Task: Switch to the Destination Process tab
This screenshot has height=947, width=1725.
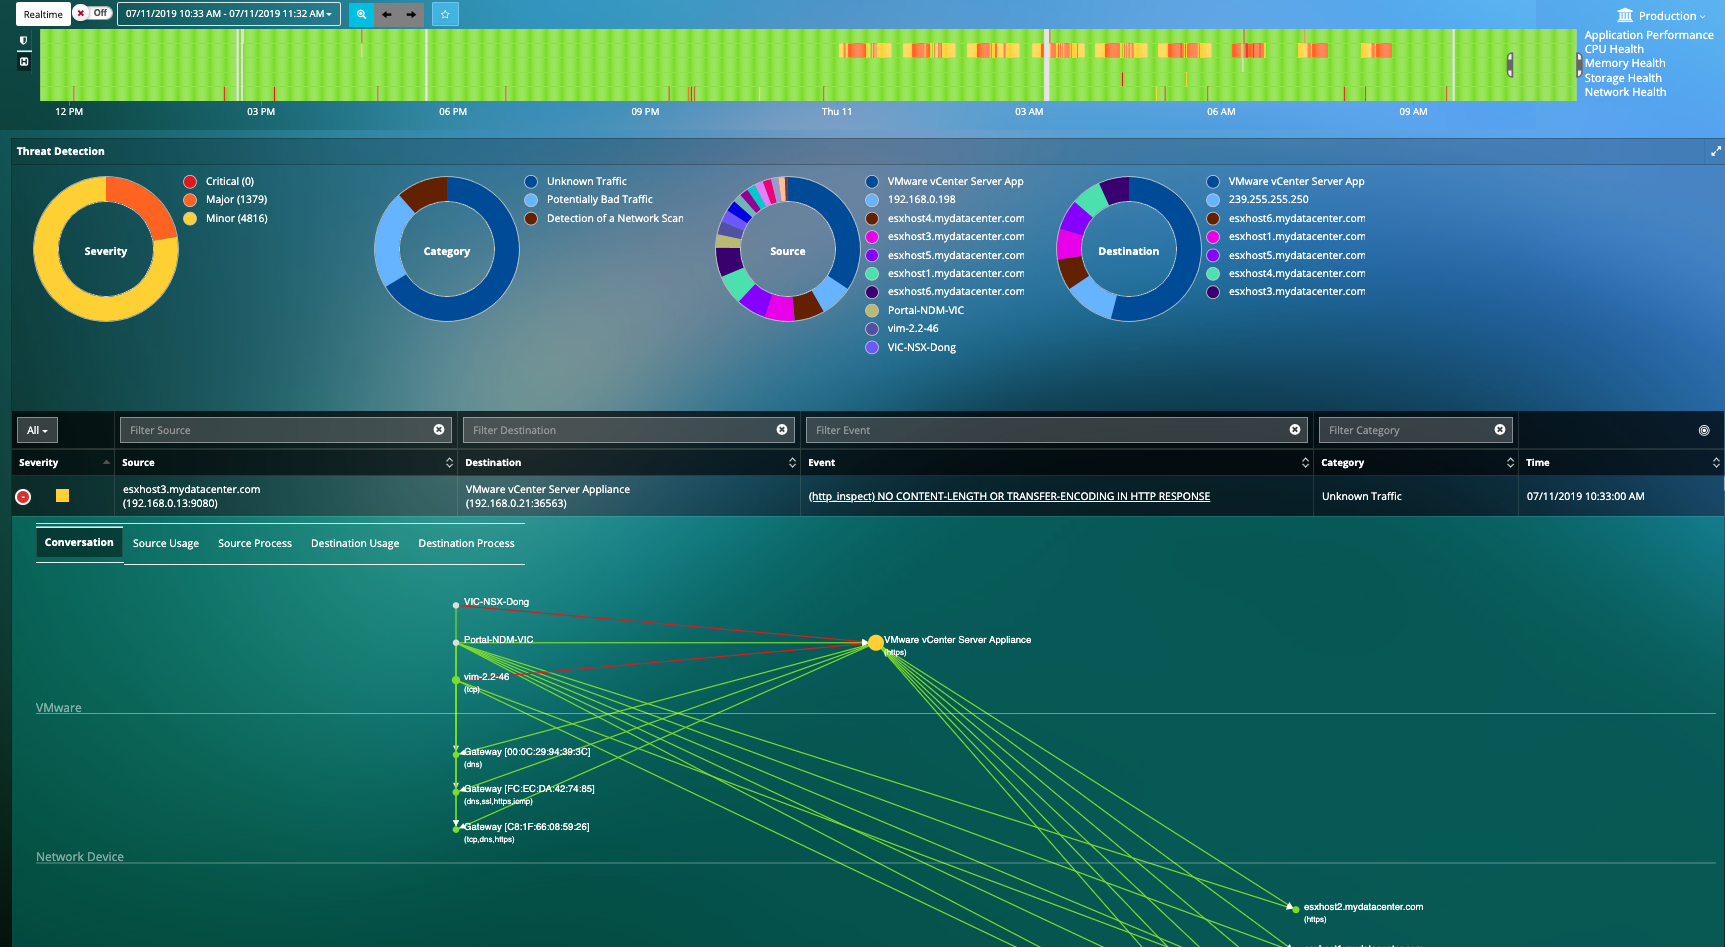Action: 466,543
